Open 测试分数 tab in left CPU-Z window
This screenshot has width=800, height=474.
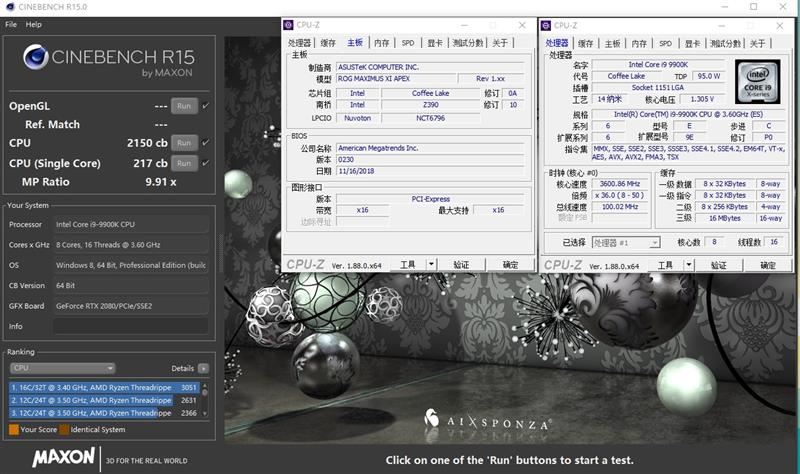click(x=467, y=43)
